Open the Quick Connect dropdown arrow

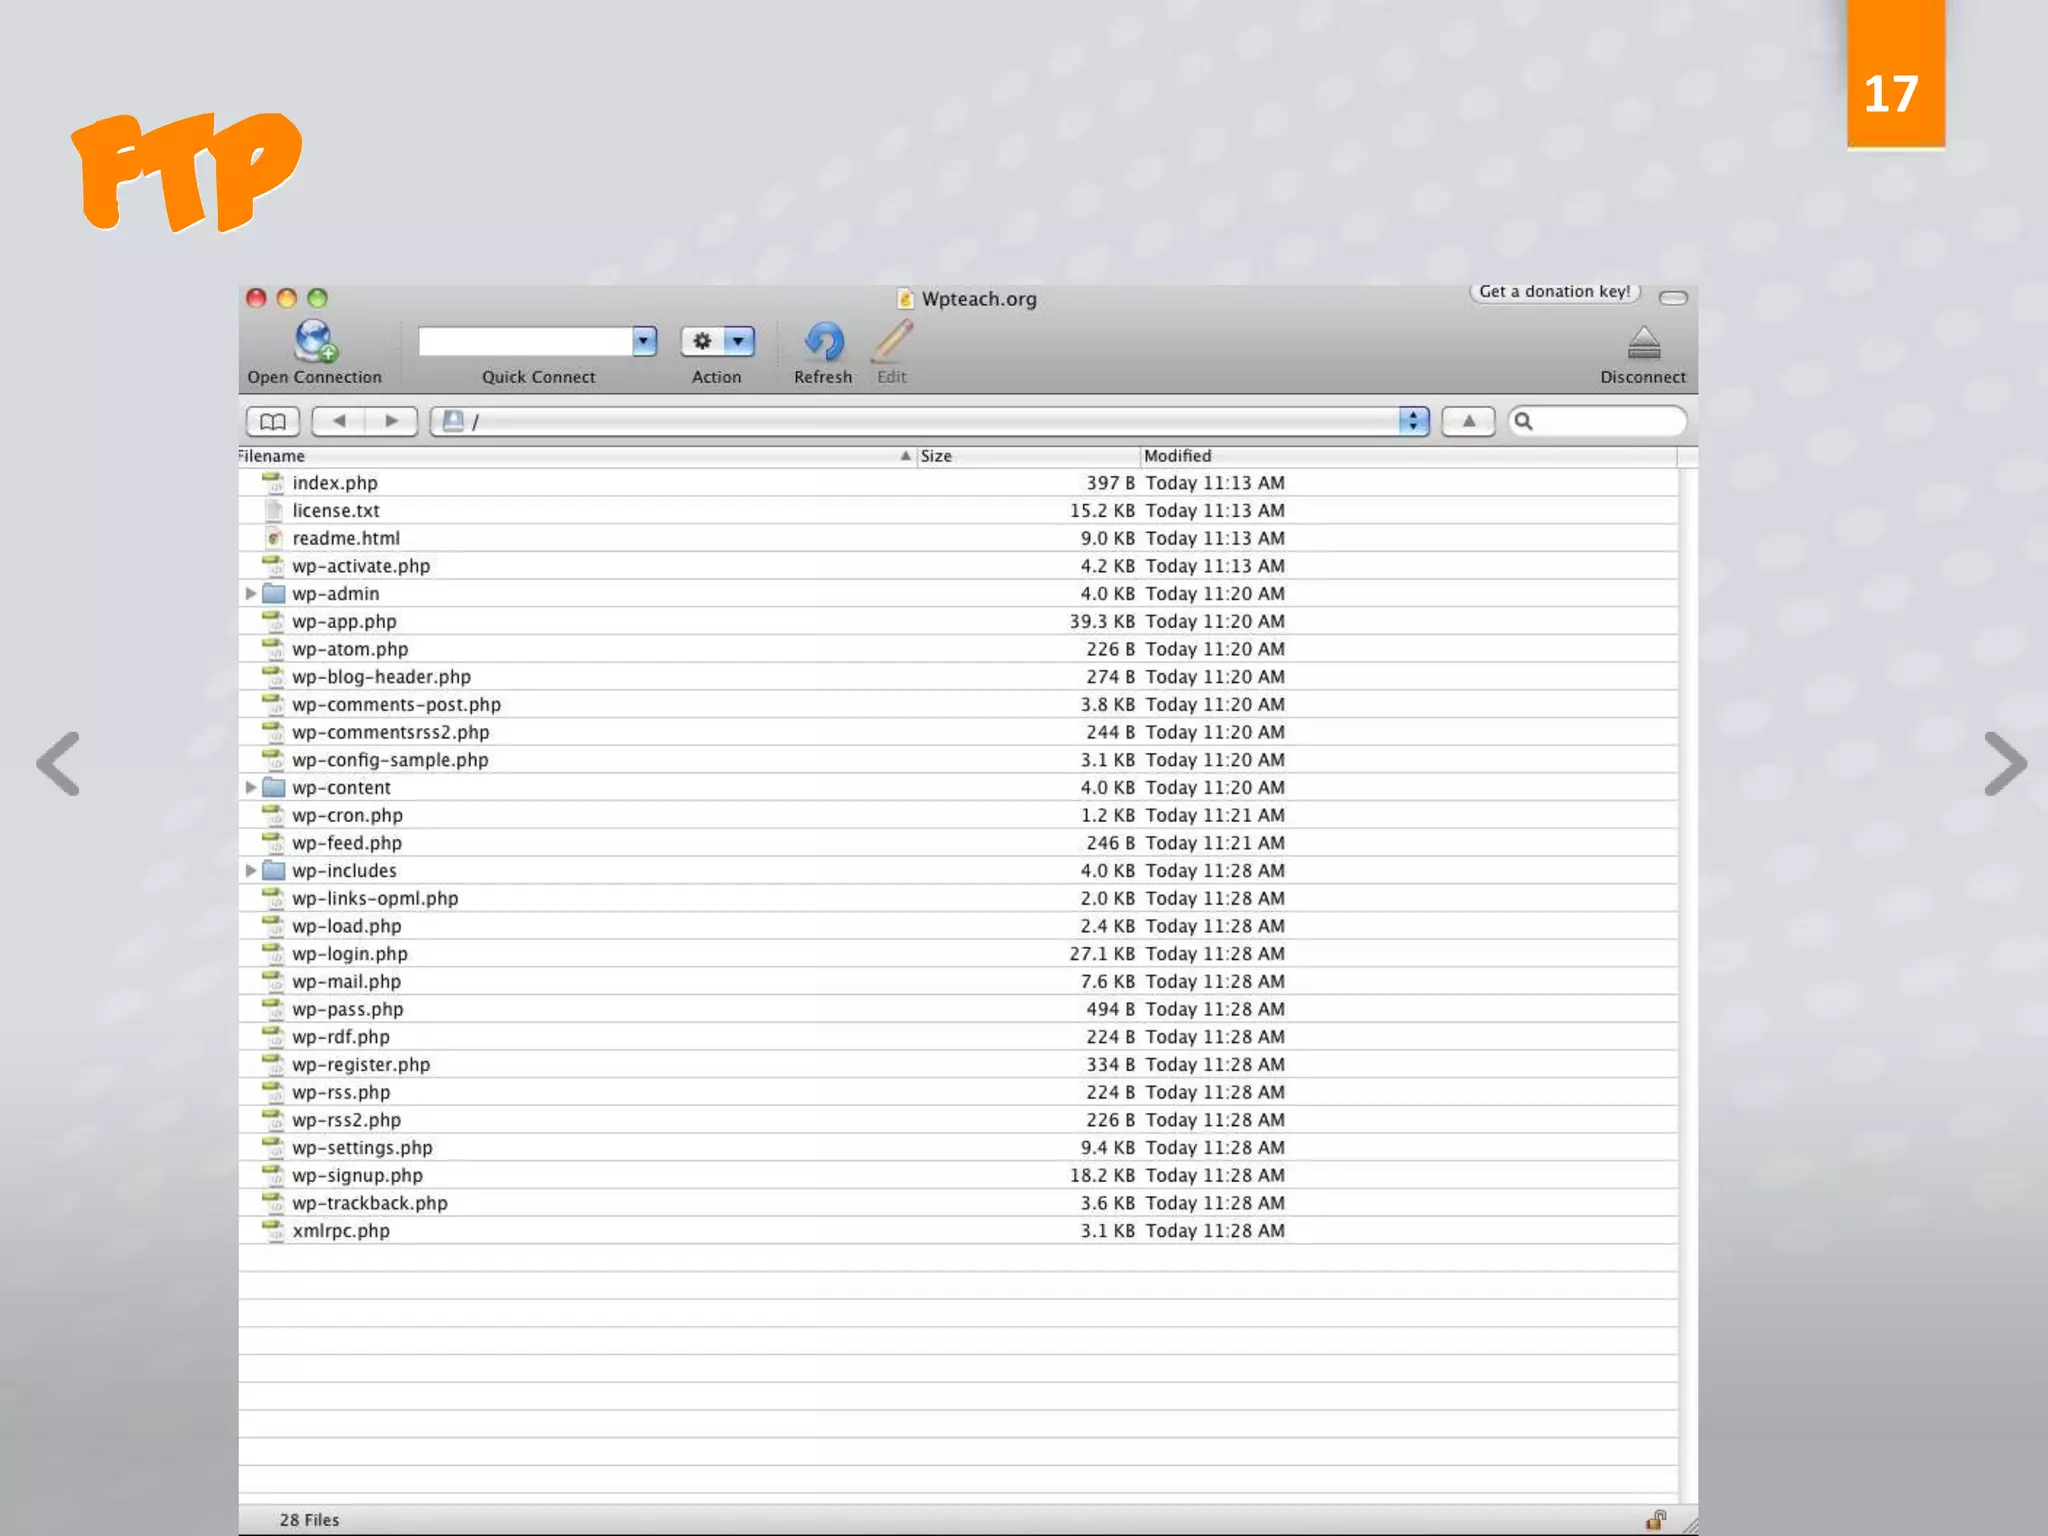click(645, 341)
